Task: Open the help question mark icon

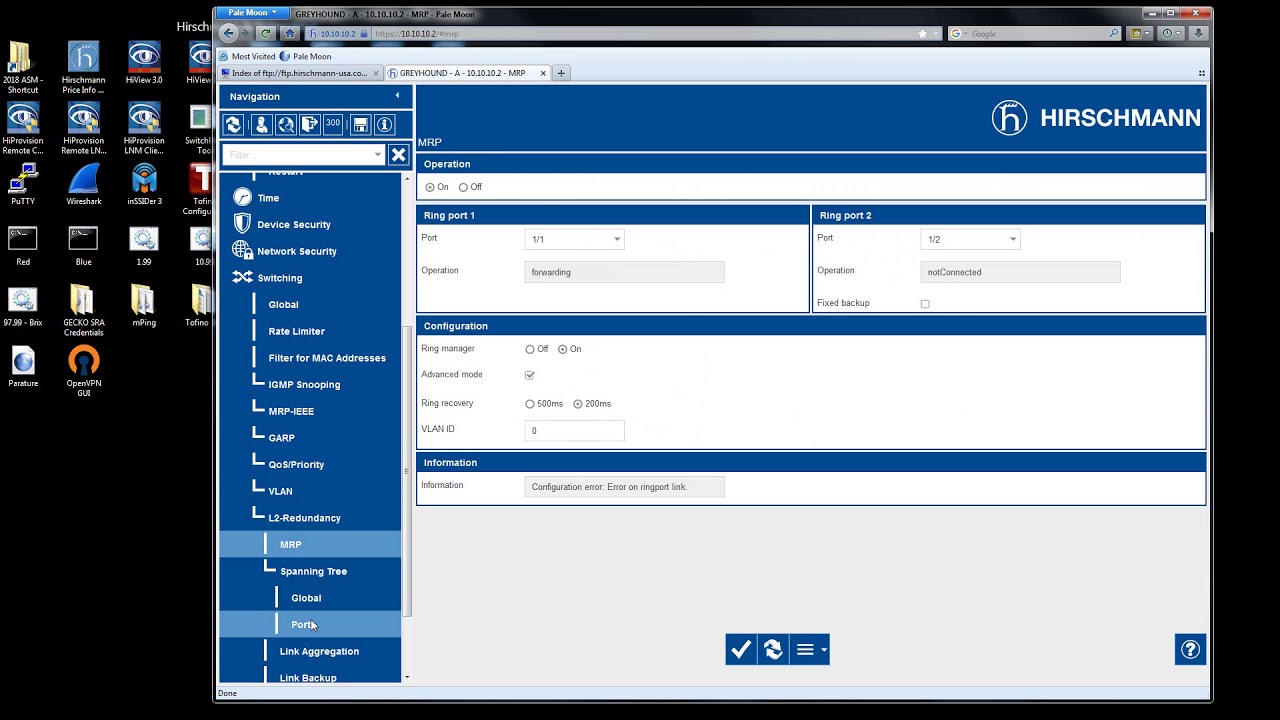Action: [1190, 650]
